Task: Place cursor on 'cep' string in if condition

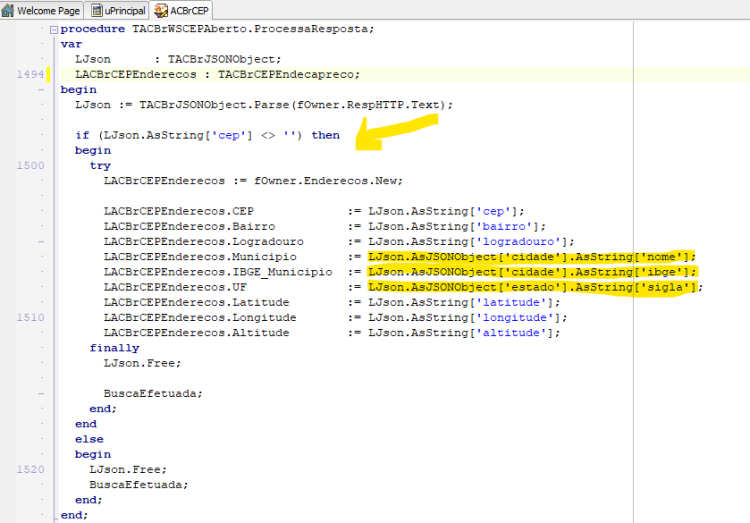Action: (229, 135)
